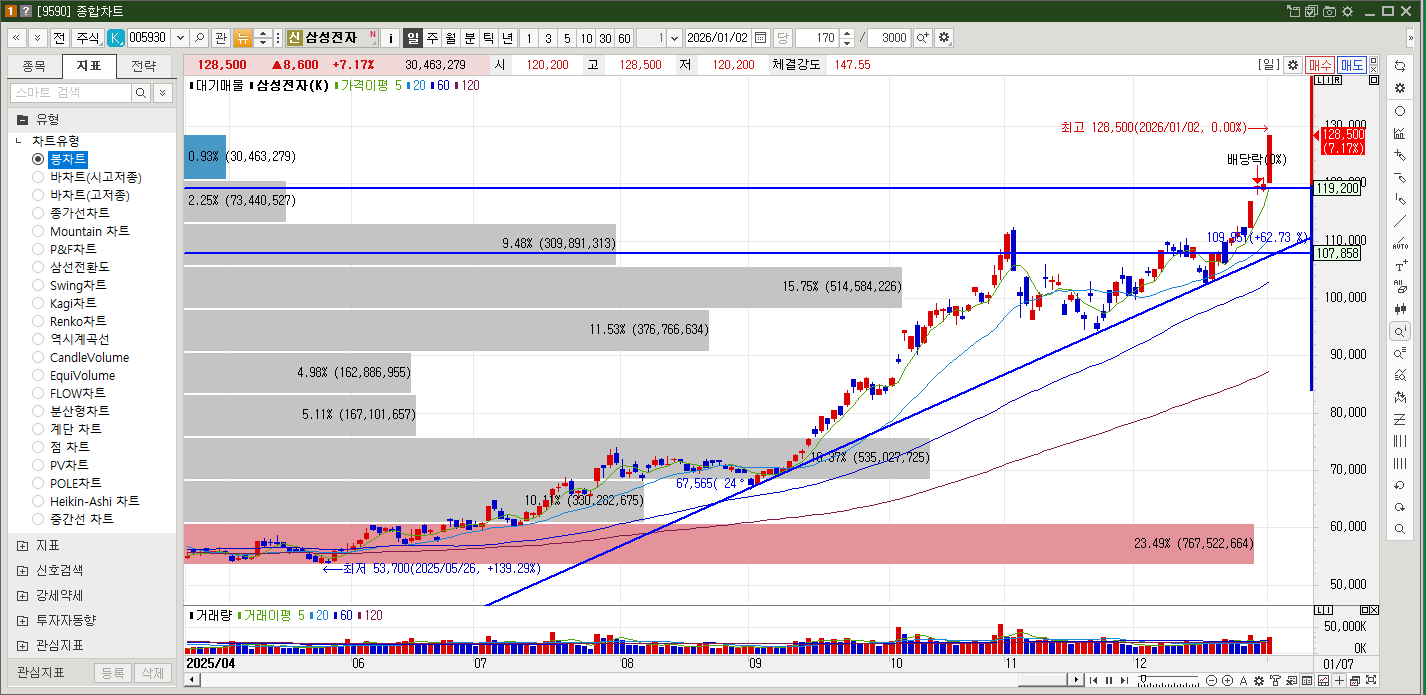Select Mountain 차트 radio option

click(x=38, y=231)
